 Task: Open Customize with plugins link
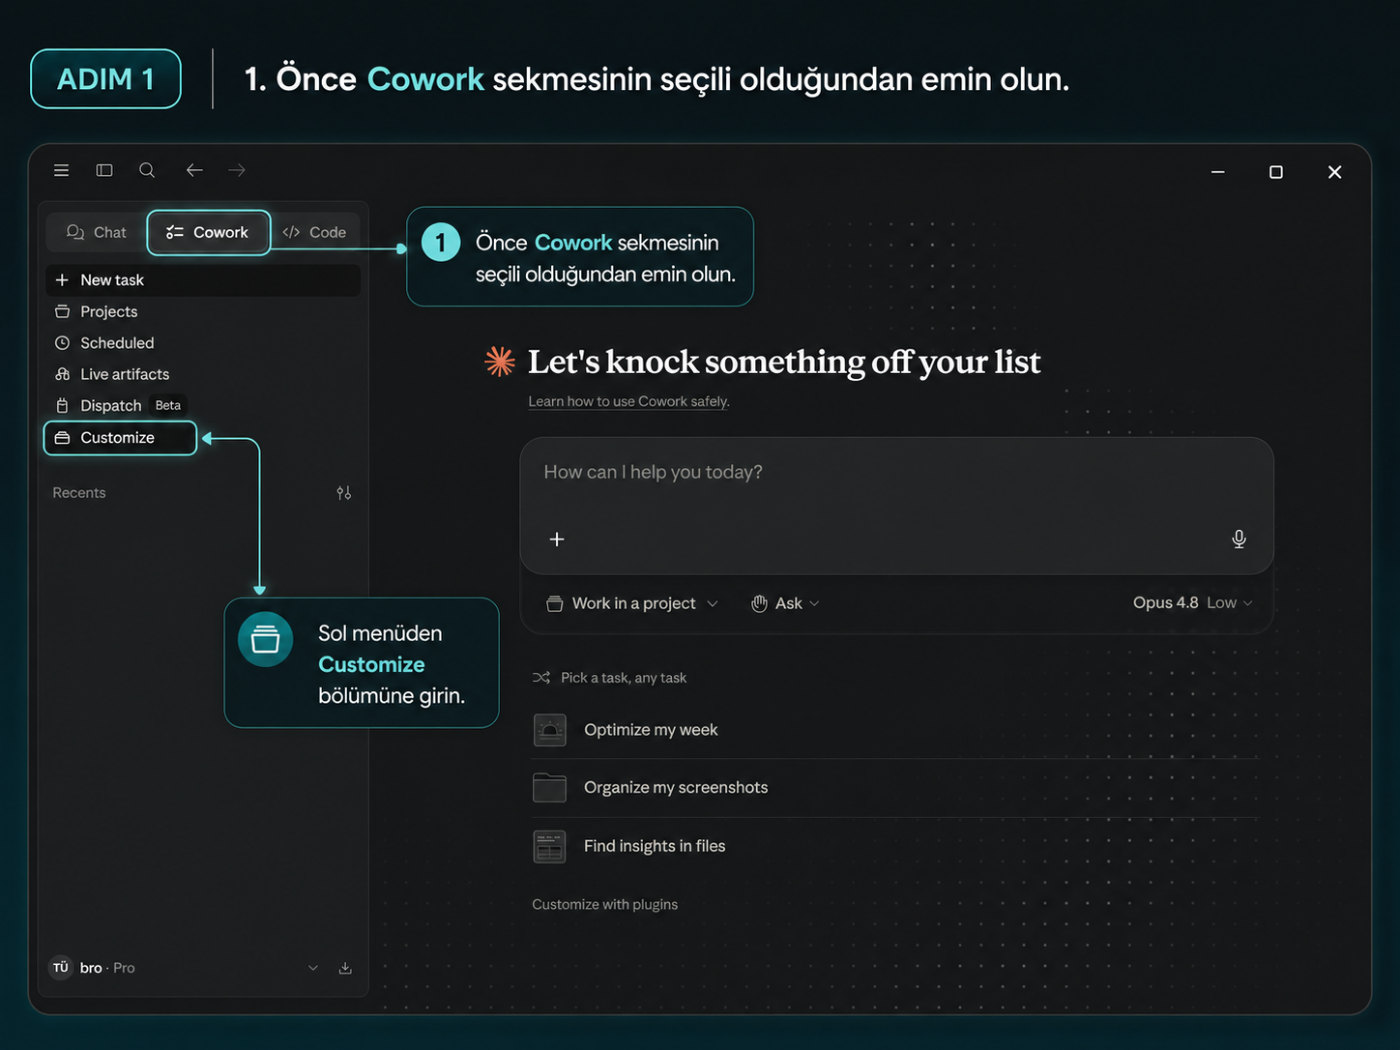[x=605, y=904]
